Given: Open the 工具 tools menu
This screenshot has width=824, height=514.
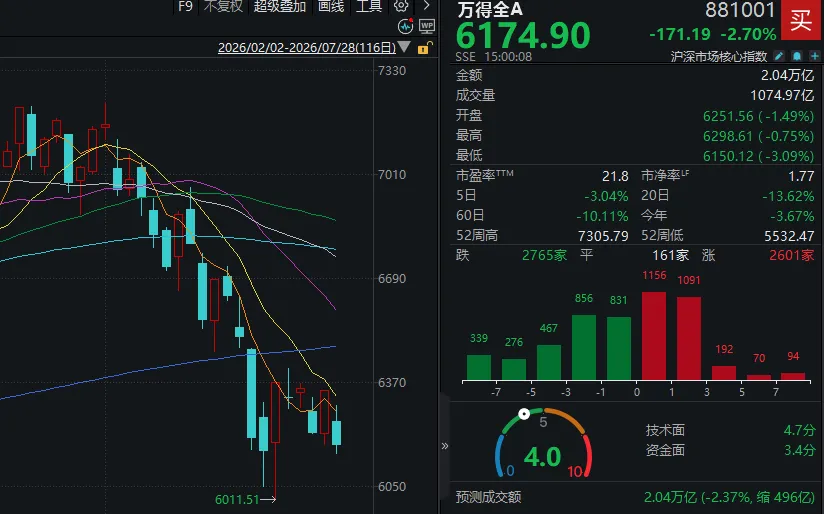Looking at the screenshot, I should 369,6.
